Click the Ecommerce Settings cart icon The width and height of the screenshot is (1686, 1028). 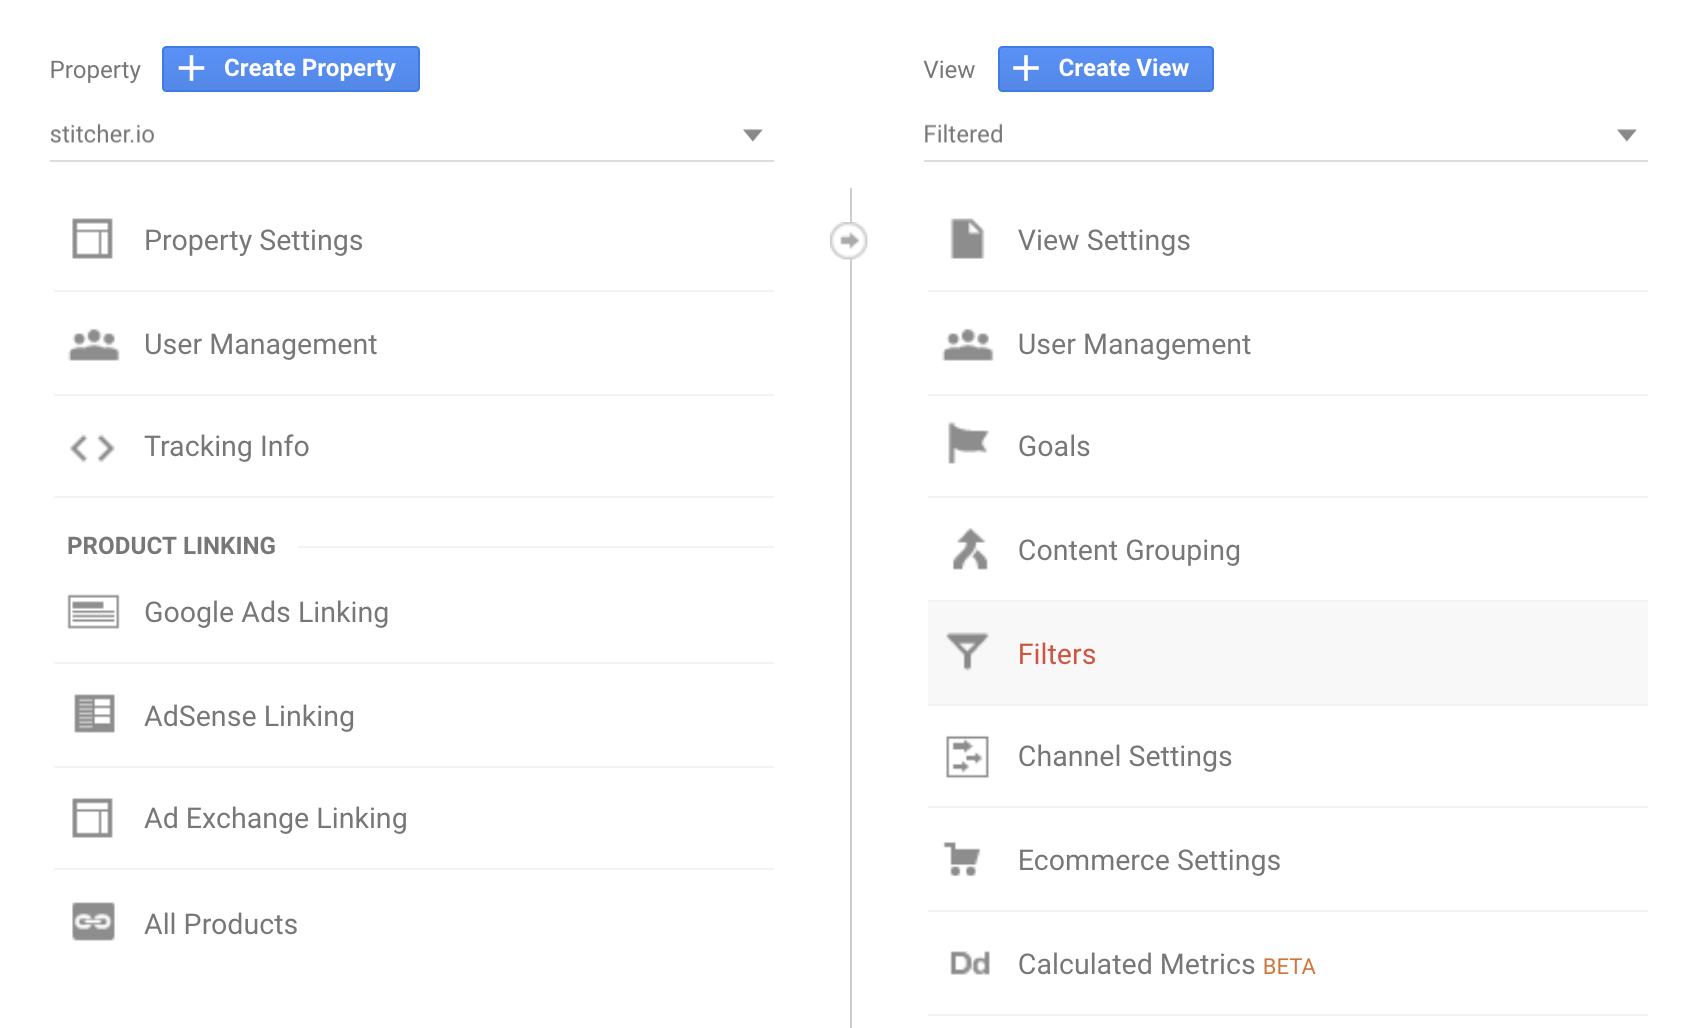(x=963, y=859)
